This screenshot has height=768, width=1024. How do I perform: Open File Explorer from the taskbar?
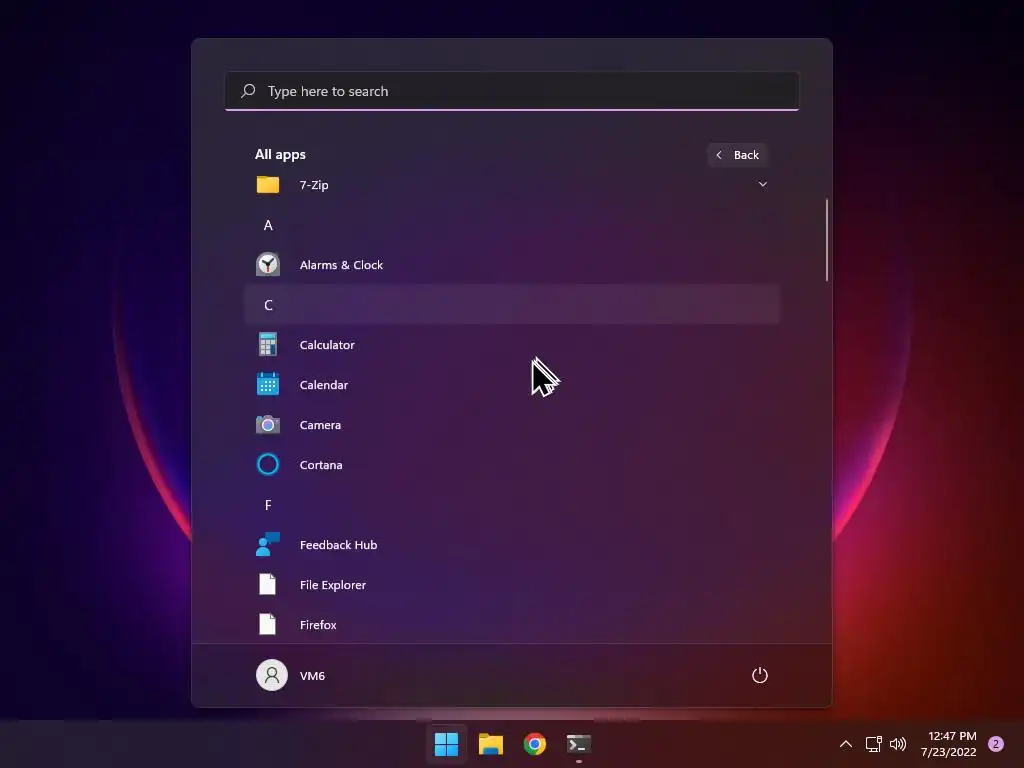[490, 744]
